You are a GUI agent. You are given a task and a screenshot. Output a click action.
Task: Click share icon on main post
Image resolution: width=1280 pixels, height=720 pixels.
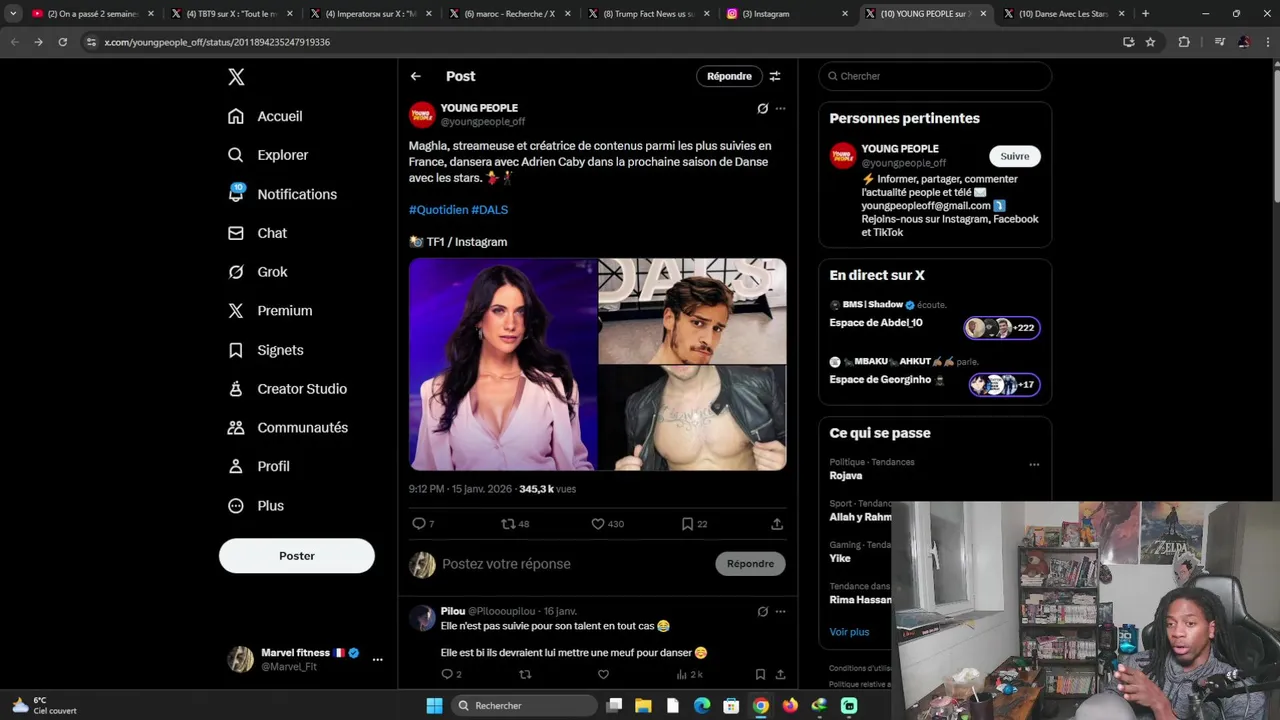[777, 524]
